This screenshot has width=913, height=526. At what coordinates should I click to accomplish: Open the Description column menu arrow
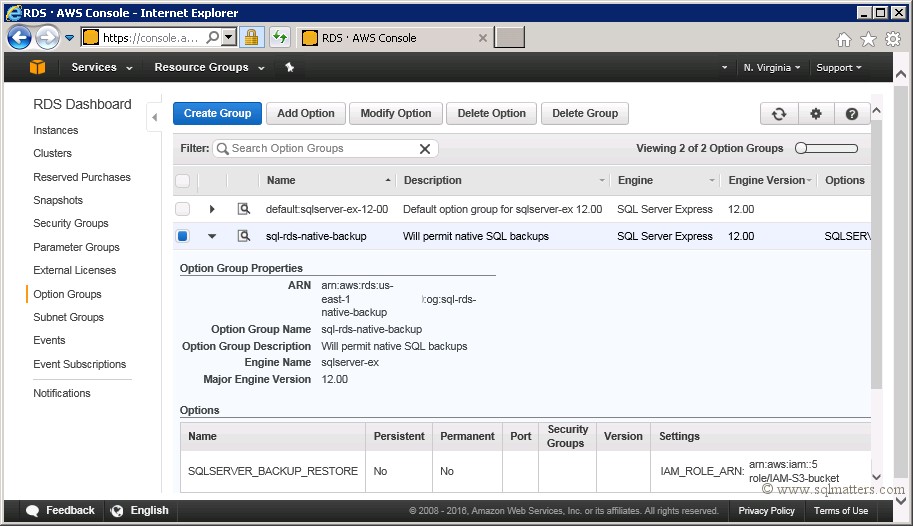602,181
